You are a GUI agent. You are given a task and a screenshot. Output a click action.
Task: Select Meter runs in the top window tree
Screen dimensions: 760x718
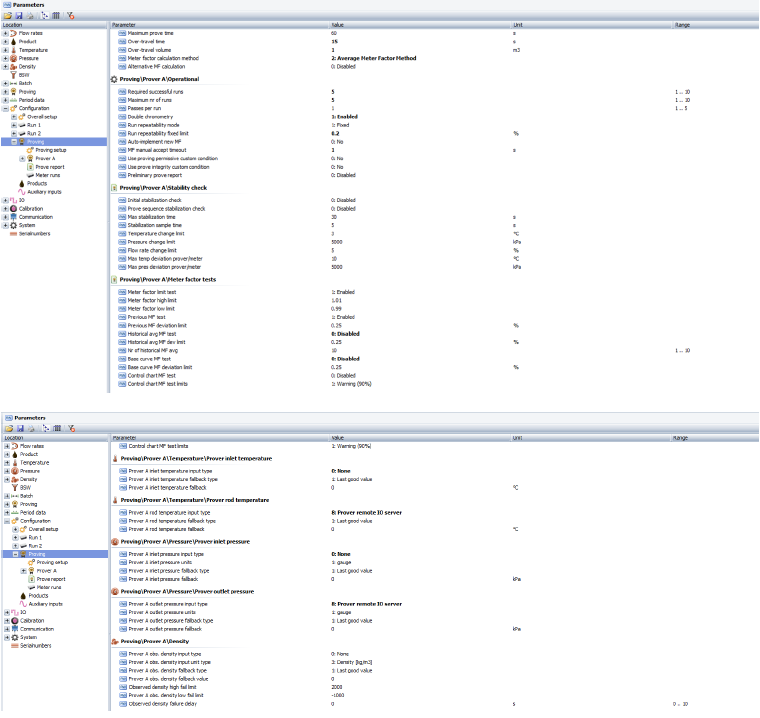[48, 176]
